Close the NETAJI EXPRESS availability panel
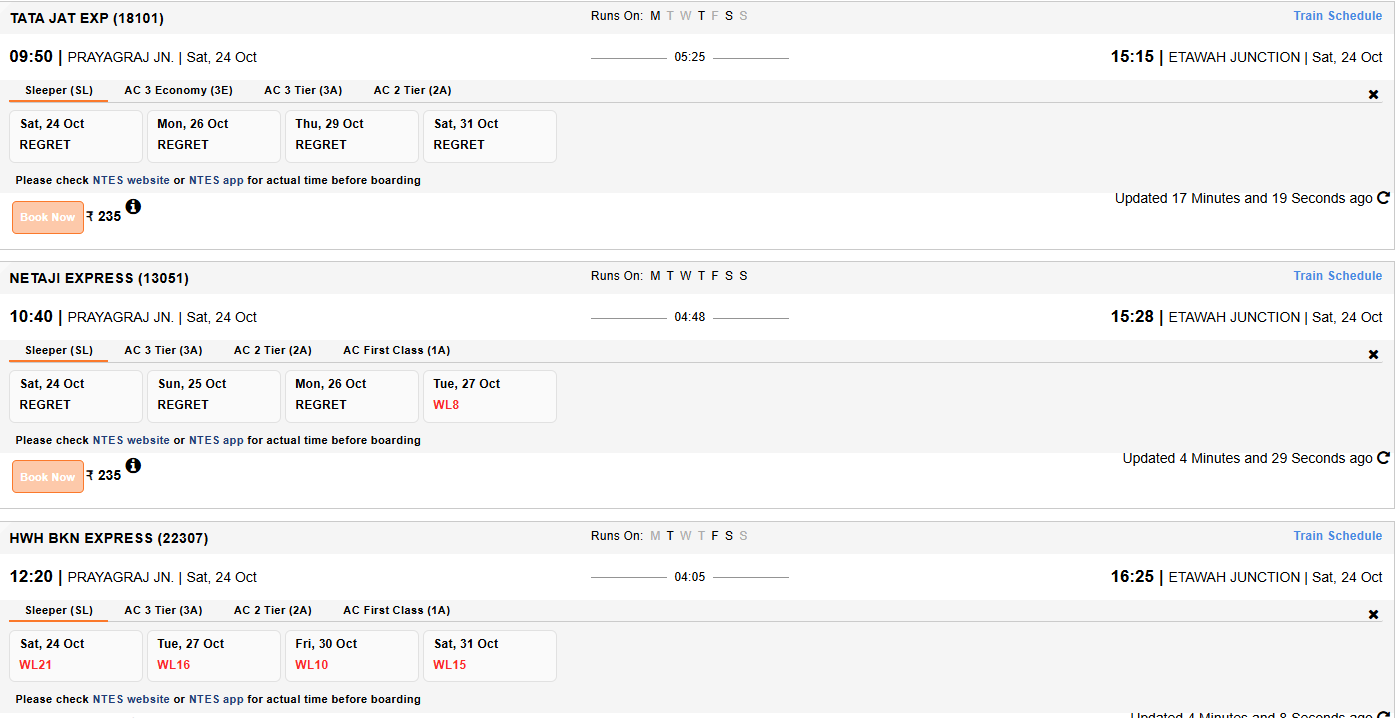 pos(1373,355)
